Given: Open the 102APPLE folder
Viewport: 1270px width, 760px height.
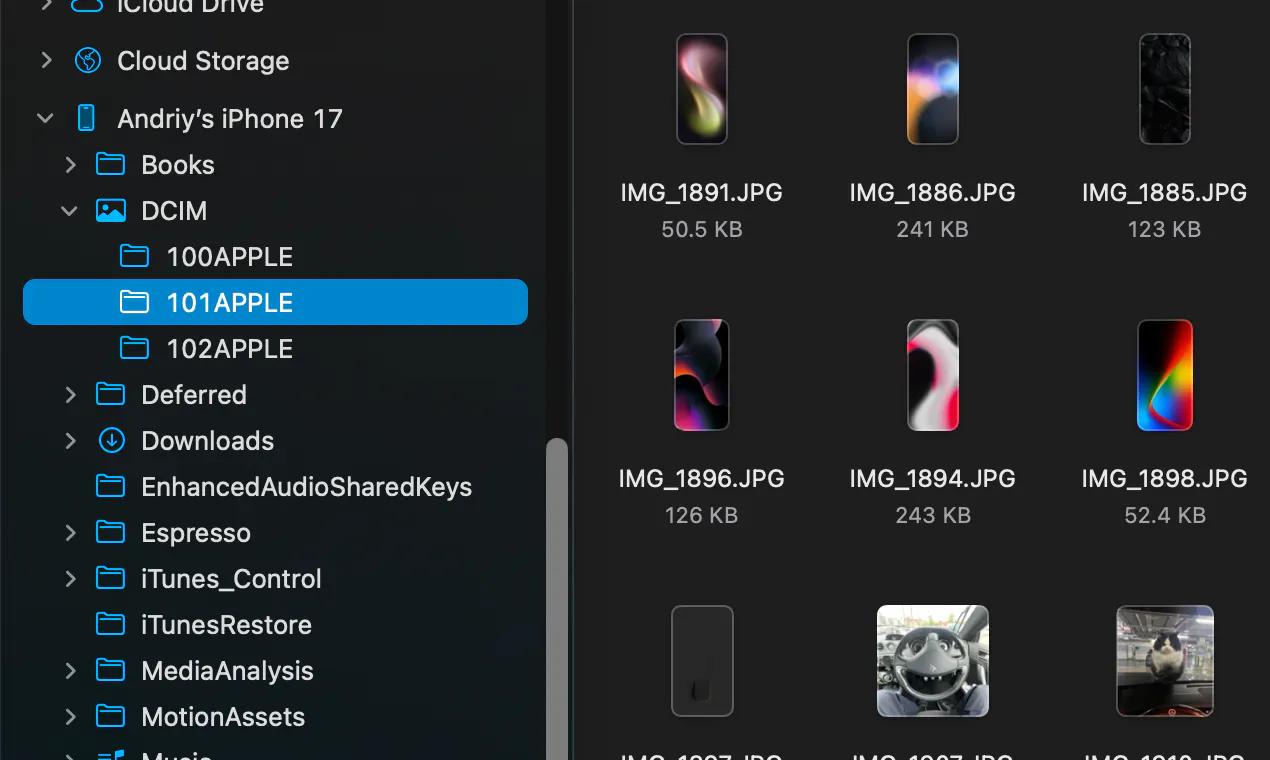Looking at the screenshot, I should click(x=229, y=349).
